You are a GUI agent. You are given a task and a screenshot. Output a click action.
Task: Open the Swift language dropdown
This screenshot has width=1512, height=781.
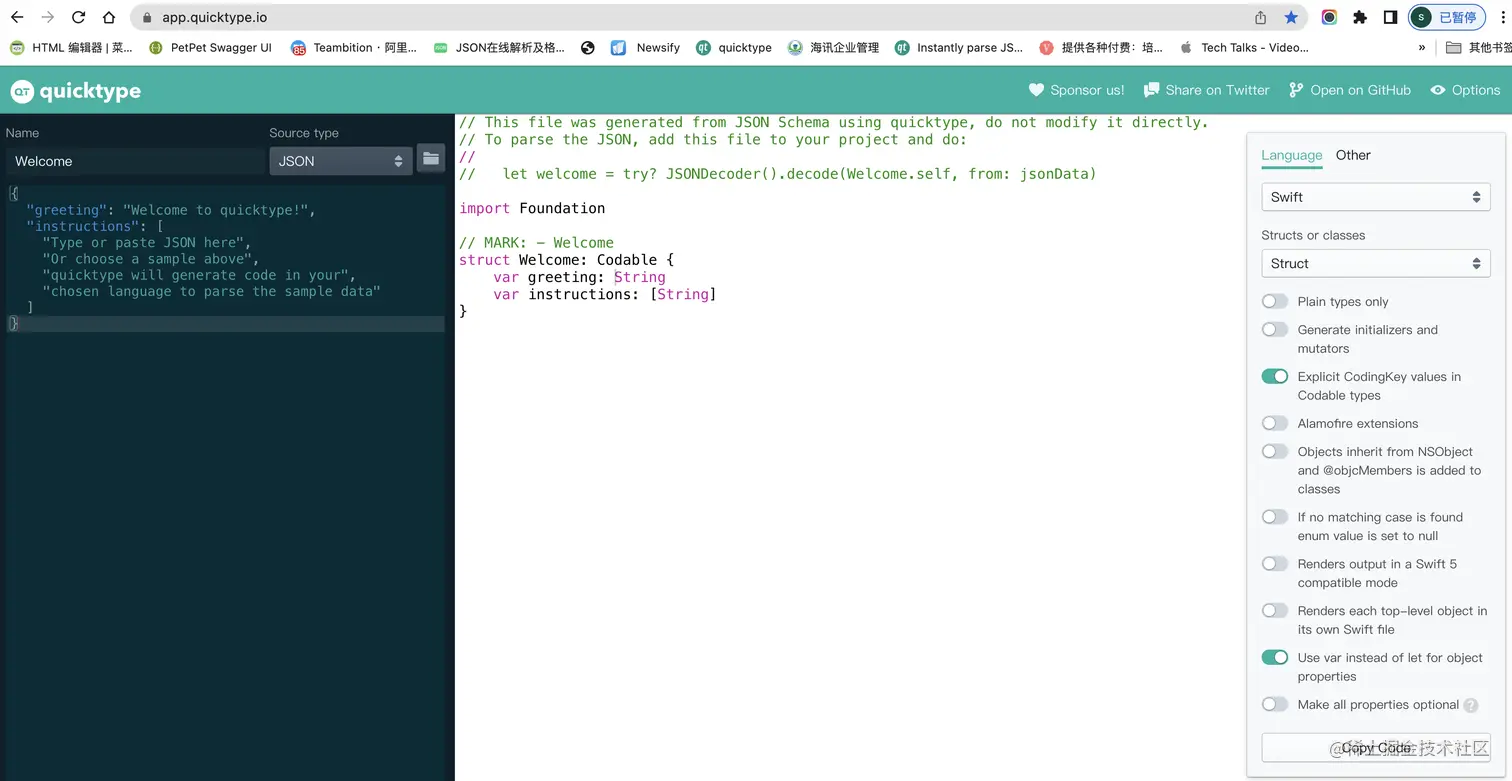(1376, 197)
